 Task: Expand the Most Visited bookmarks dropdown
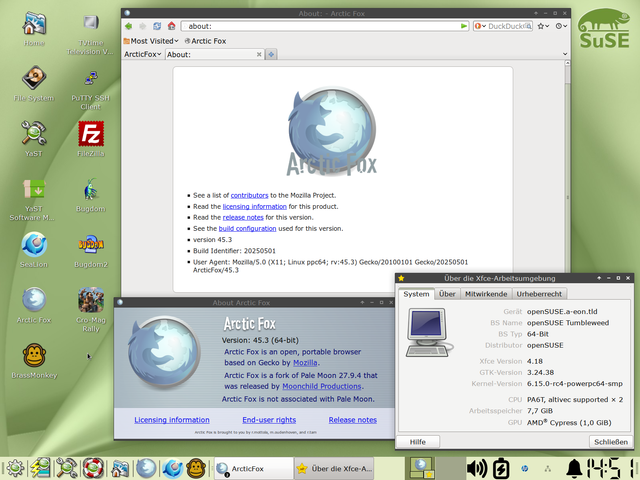151,41
